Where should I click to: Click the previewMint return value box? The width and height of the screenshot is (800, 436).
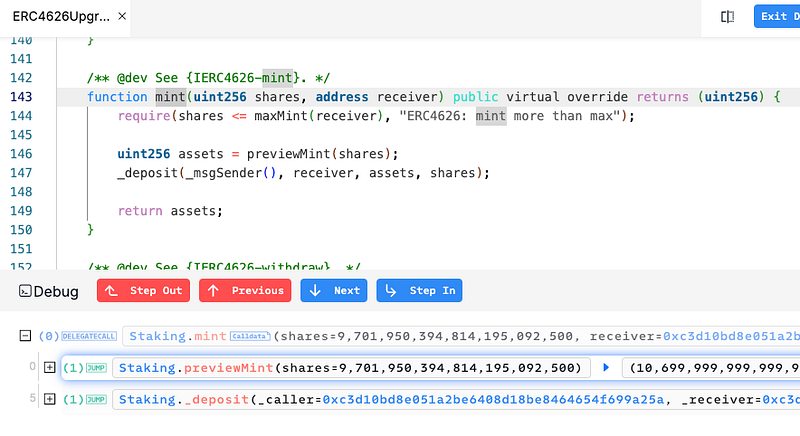pyautogui.click(x=710, y=368)
